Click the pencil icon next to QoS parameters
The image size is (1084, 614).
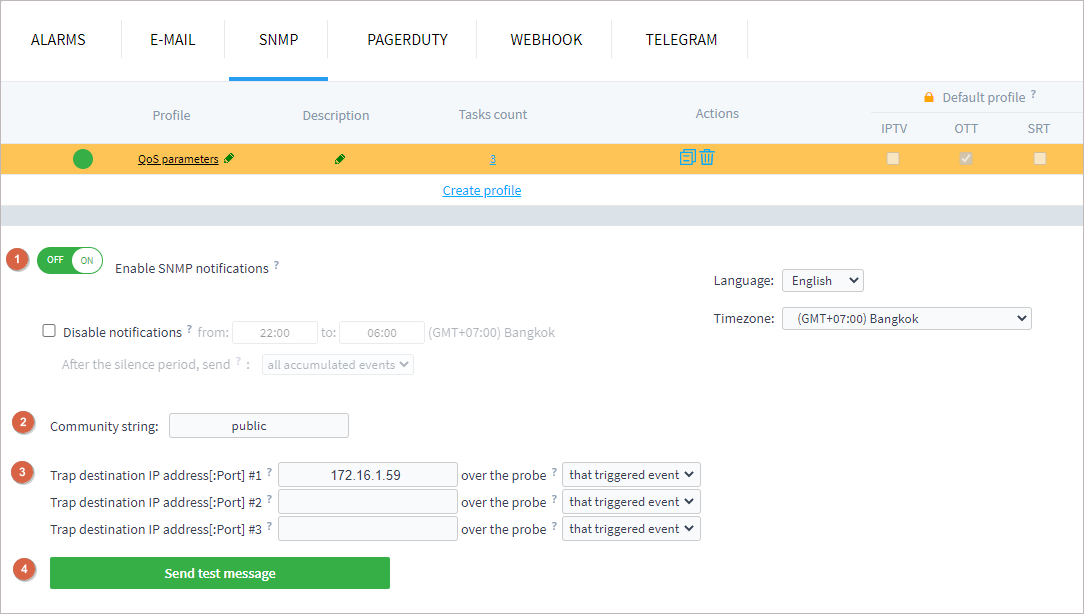[230, 159]
